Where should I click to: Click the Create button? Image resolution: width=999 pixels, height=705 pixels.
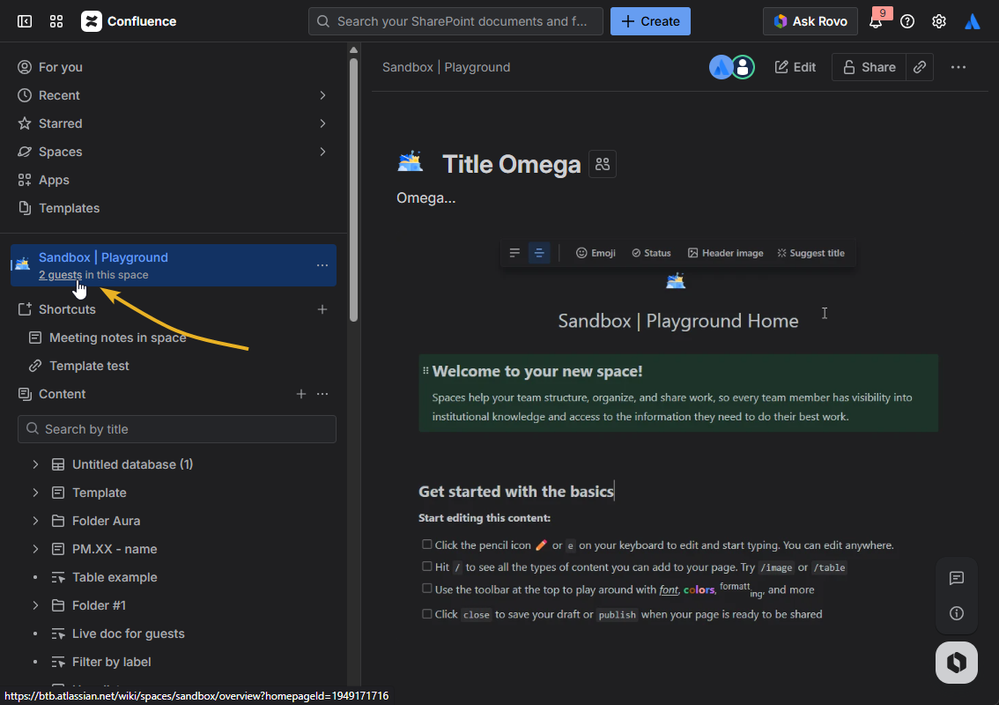coord(650,21)
